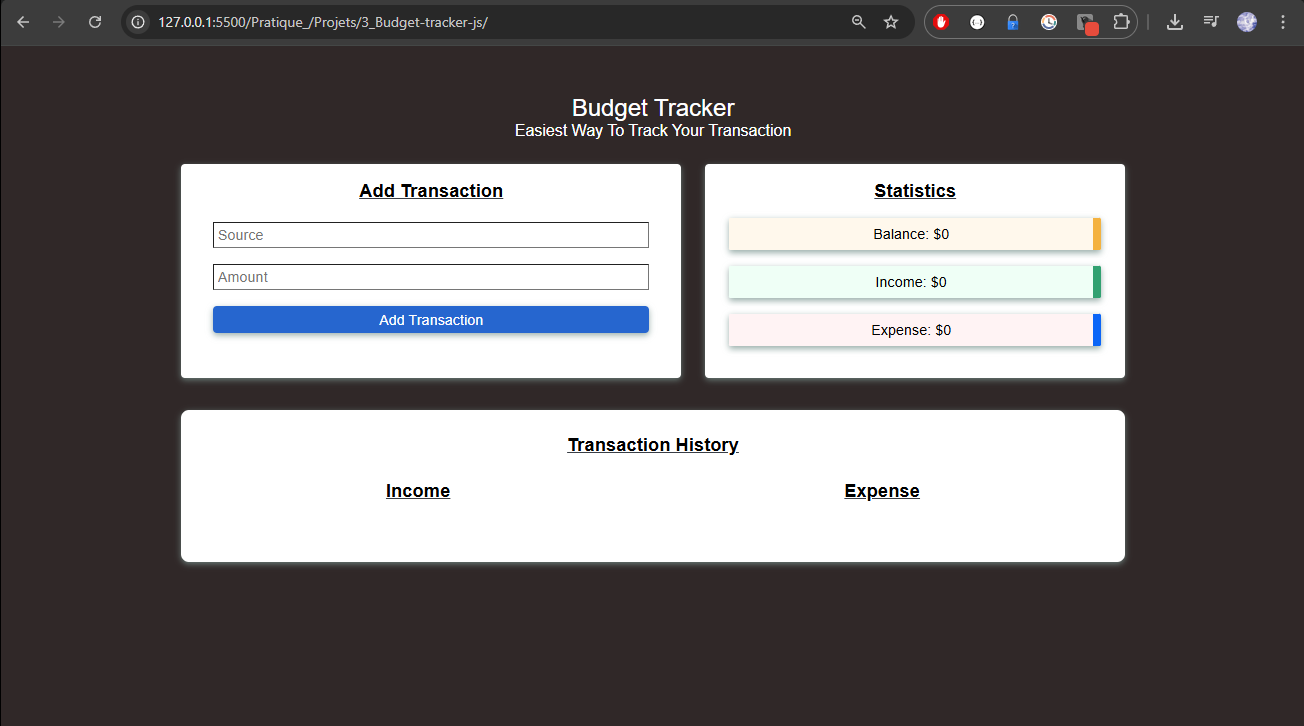
Task: Show browser downloads
Action: click(x=1175, y=22)
